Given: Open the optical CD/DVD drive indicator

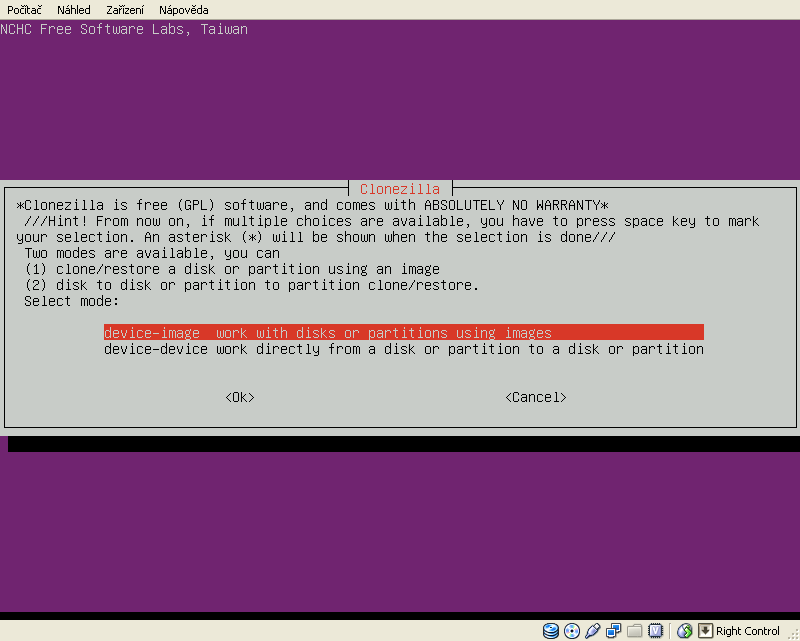Looking at the screenshot, I should 571,631.
